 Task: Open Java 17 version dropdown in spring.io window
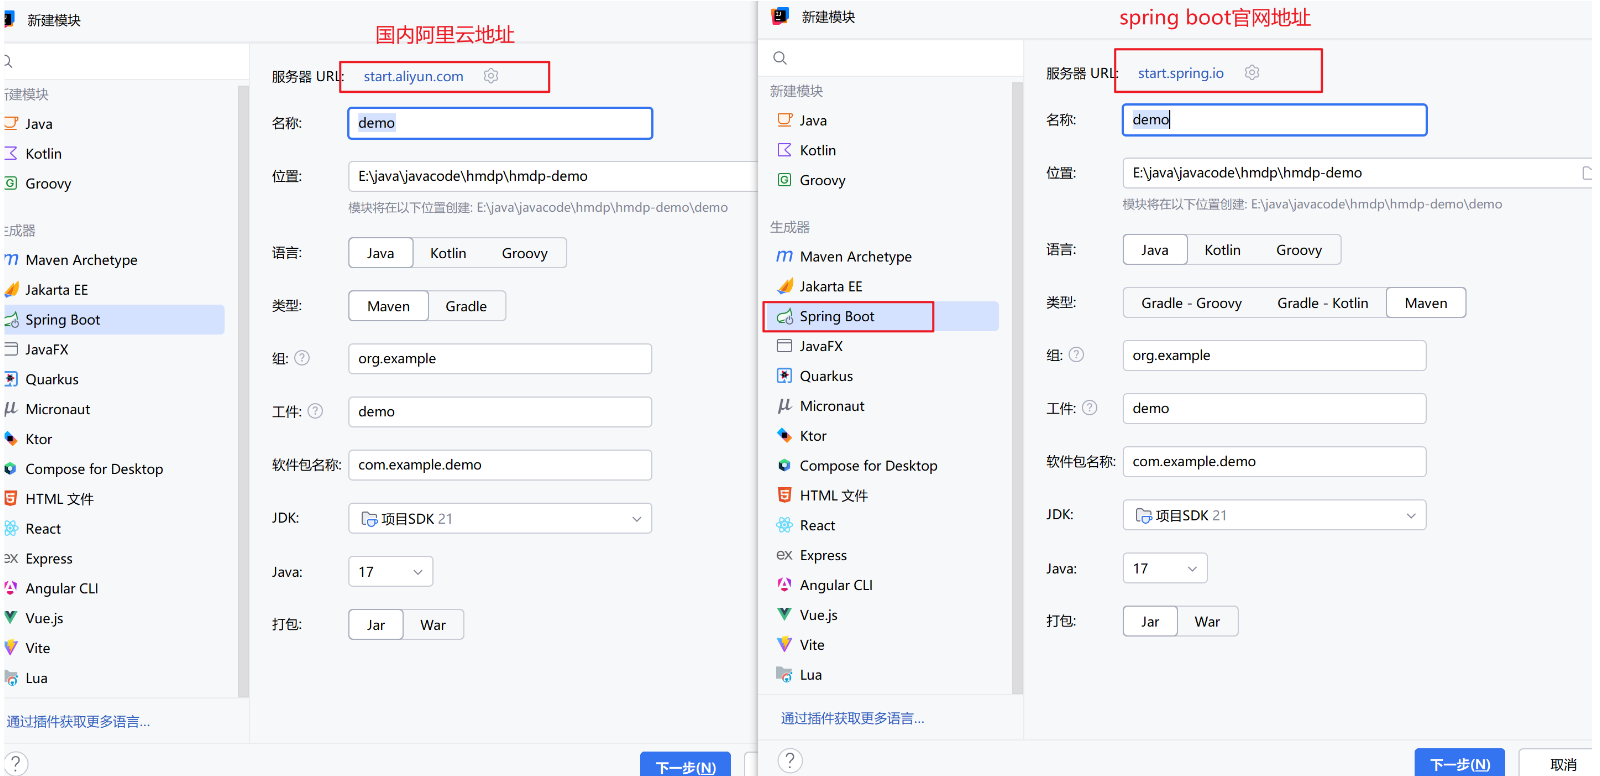[1165, 568]
